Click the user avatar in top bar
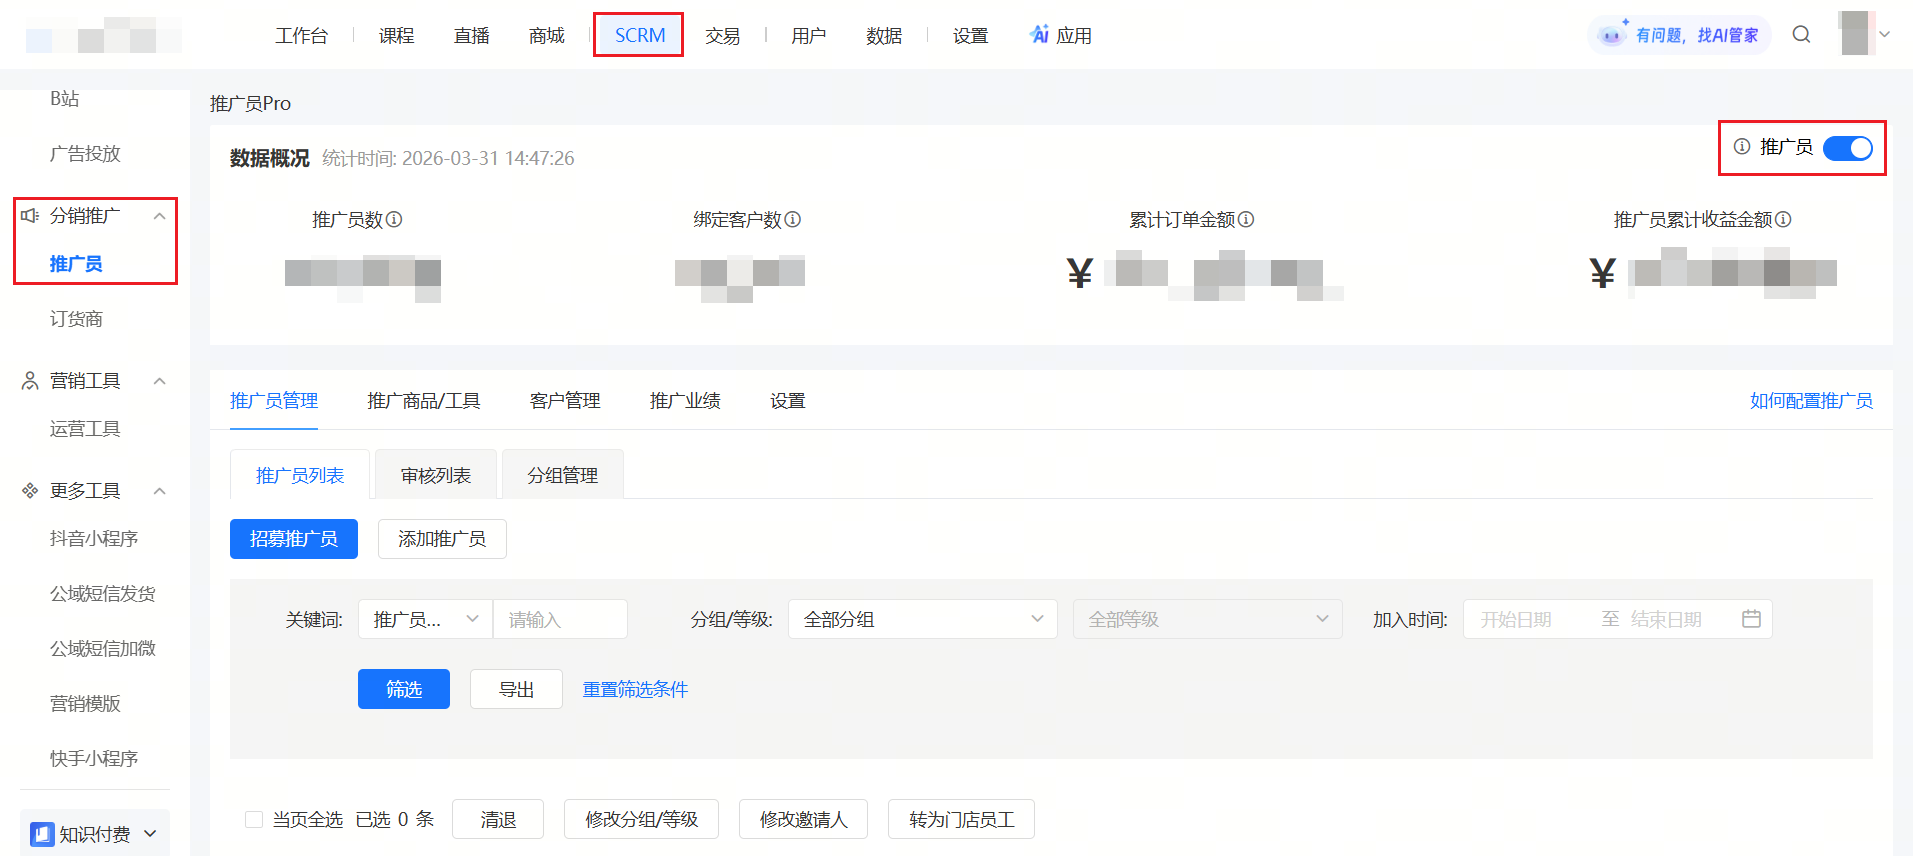 (1856, 33)
